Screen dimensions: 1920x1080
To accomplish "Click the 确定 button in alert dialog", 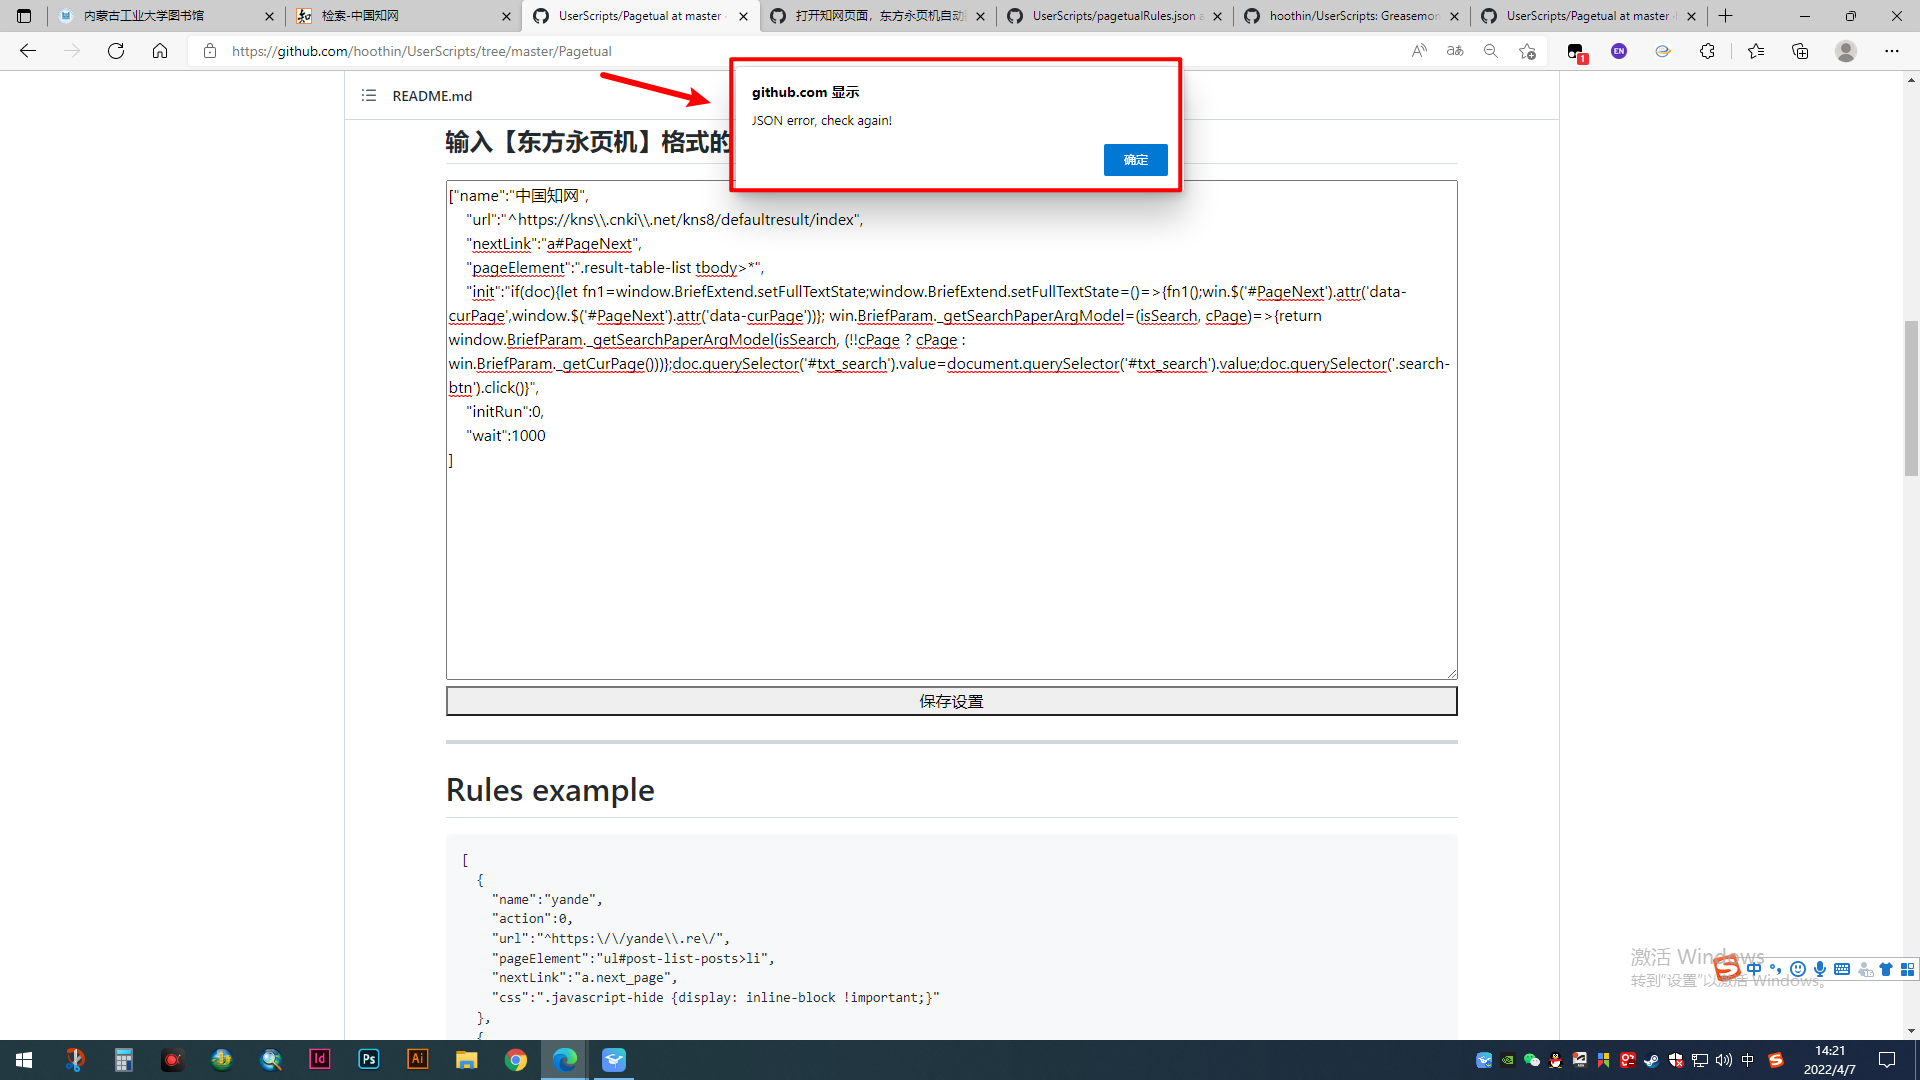I will click(x=1135, y=160).
